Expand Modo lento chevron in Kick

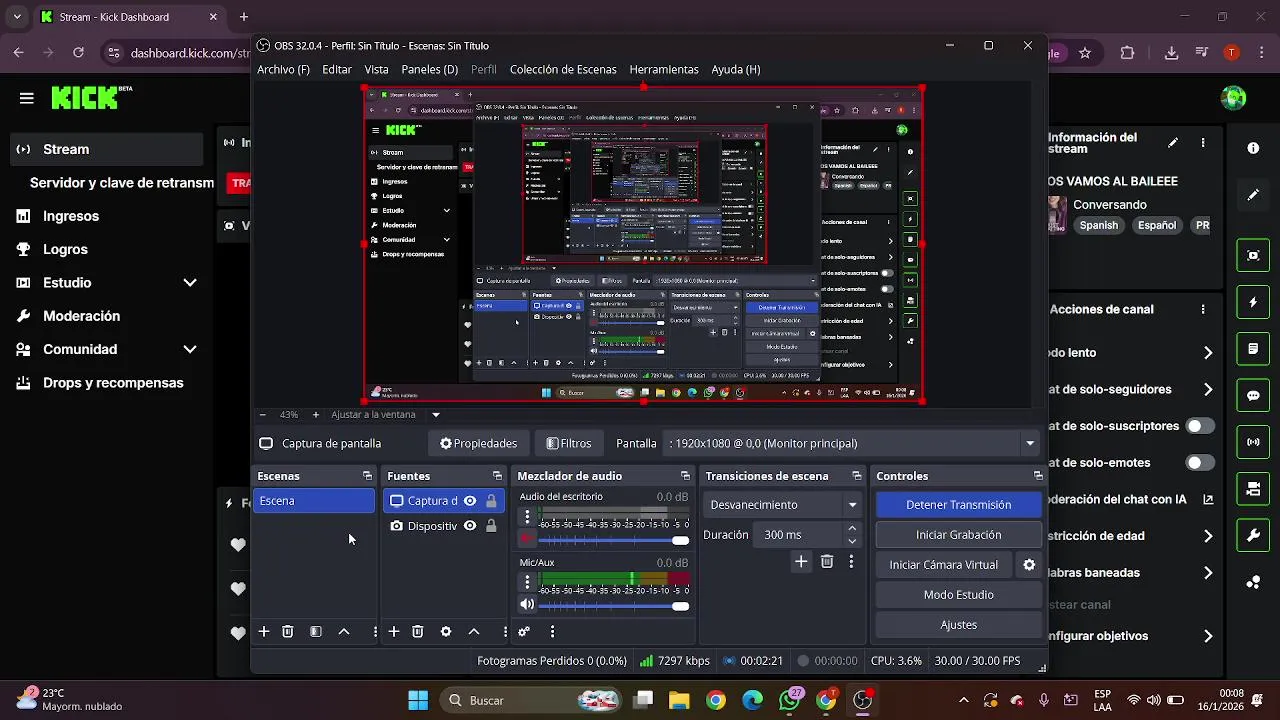(1208, 353)
